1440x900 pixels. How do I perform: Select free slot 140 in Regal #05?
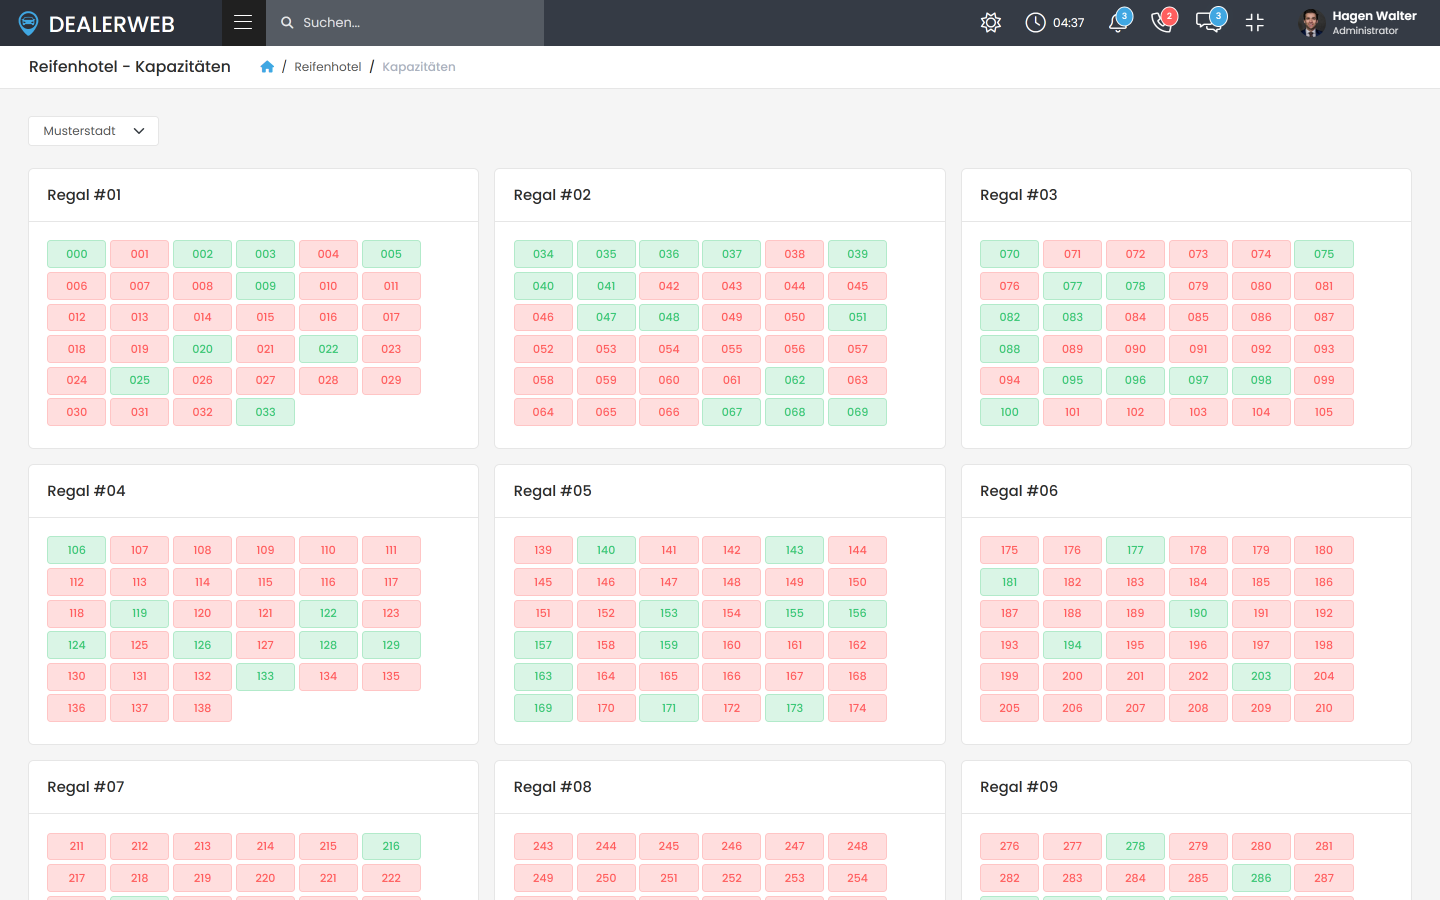click(x=606, y=550)
